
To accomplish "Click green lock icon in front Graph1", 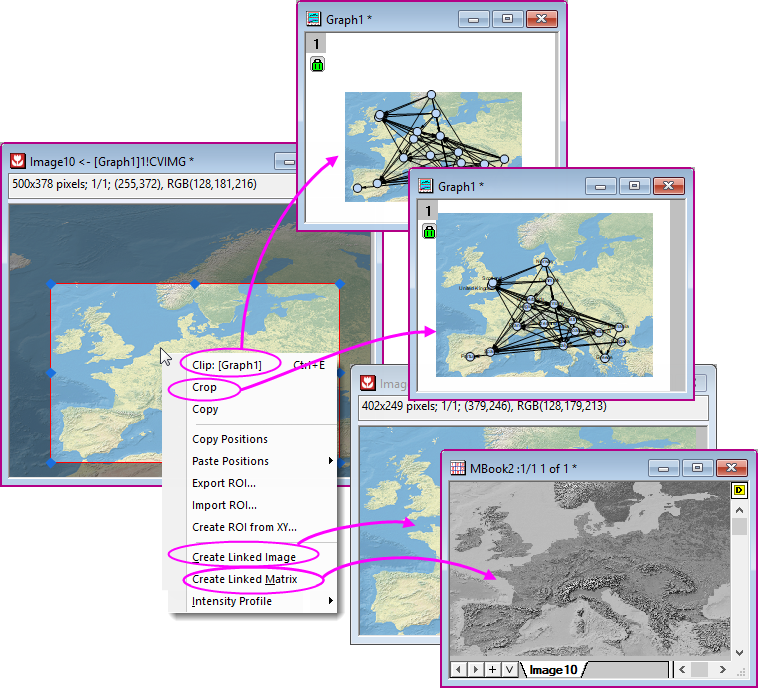I will point(429,232).
